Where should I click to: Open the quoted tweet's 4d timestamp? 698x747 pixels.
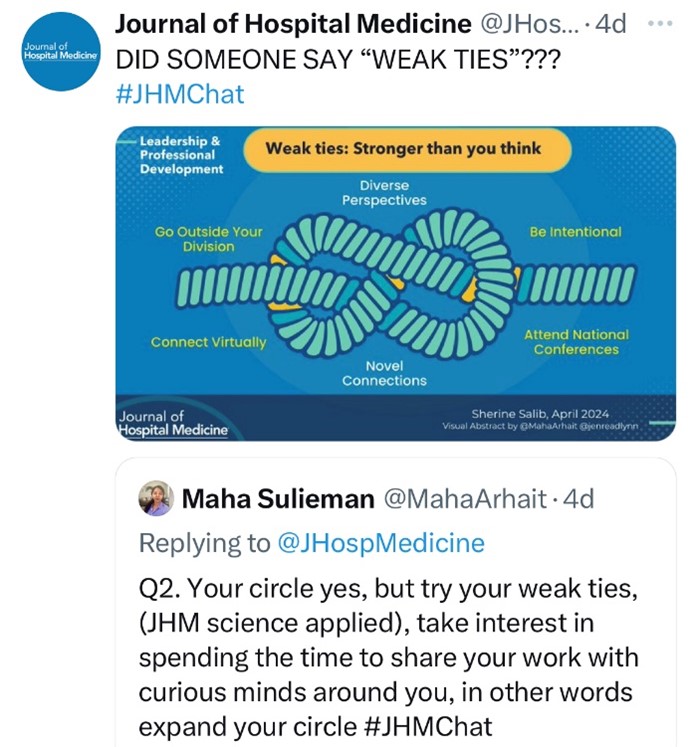(x=581, y=498)
